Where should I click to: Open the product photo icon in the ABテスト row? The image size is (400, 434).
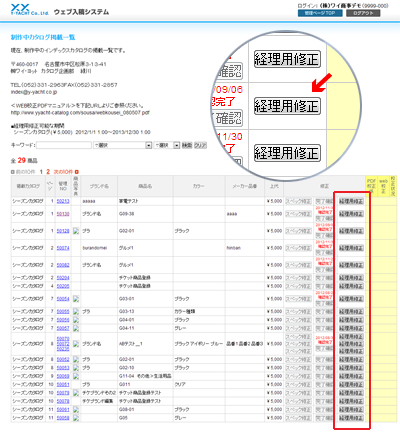76,344
